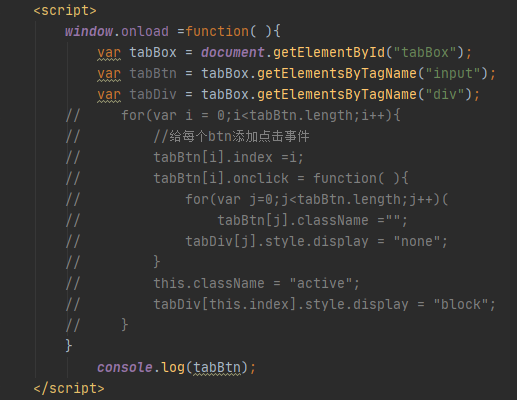Click the closing </script> tag
Image resolution: width=517 pixels, height=400 pixels.
coord(69,388)
